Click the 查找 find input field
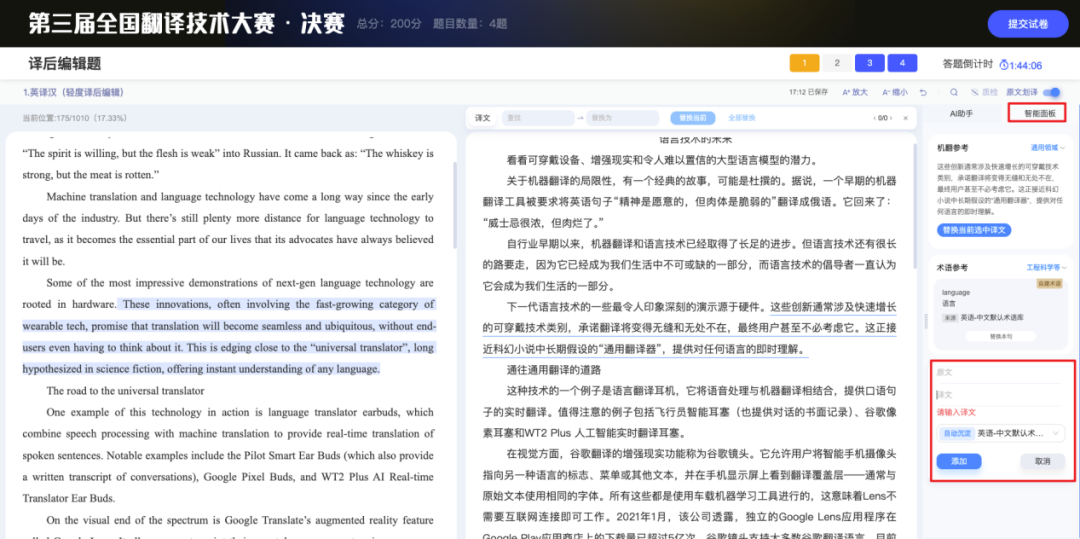This screenshot has width=1080, height=539. point(537,118)
